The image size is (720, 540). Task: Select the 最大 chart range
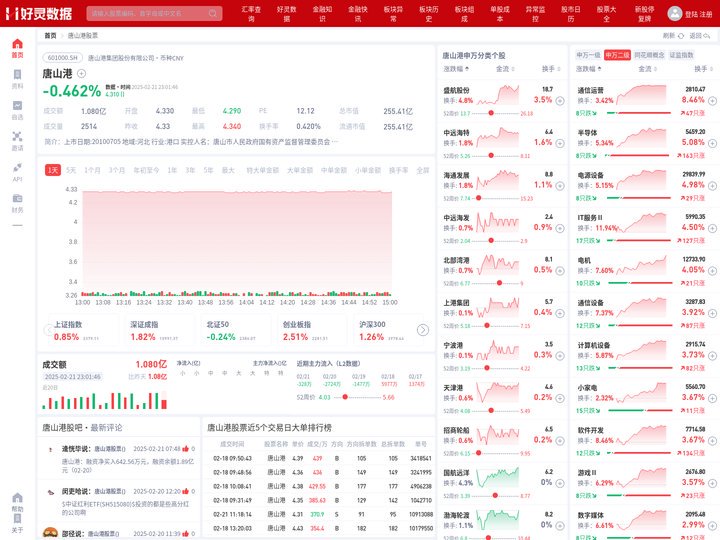pos(228,170)
